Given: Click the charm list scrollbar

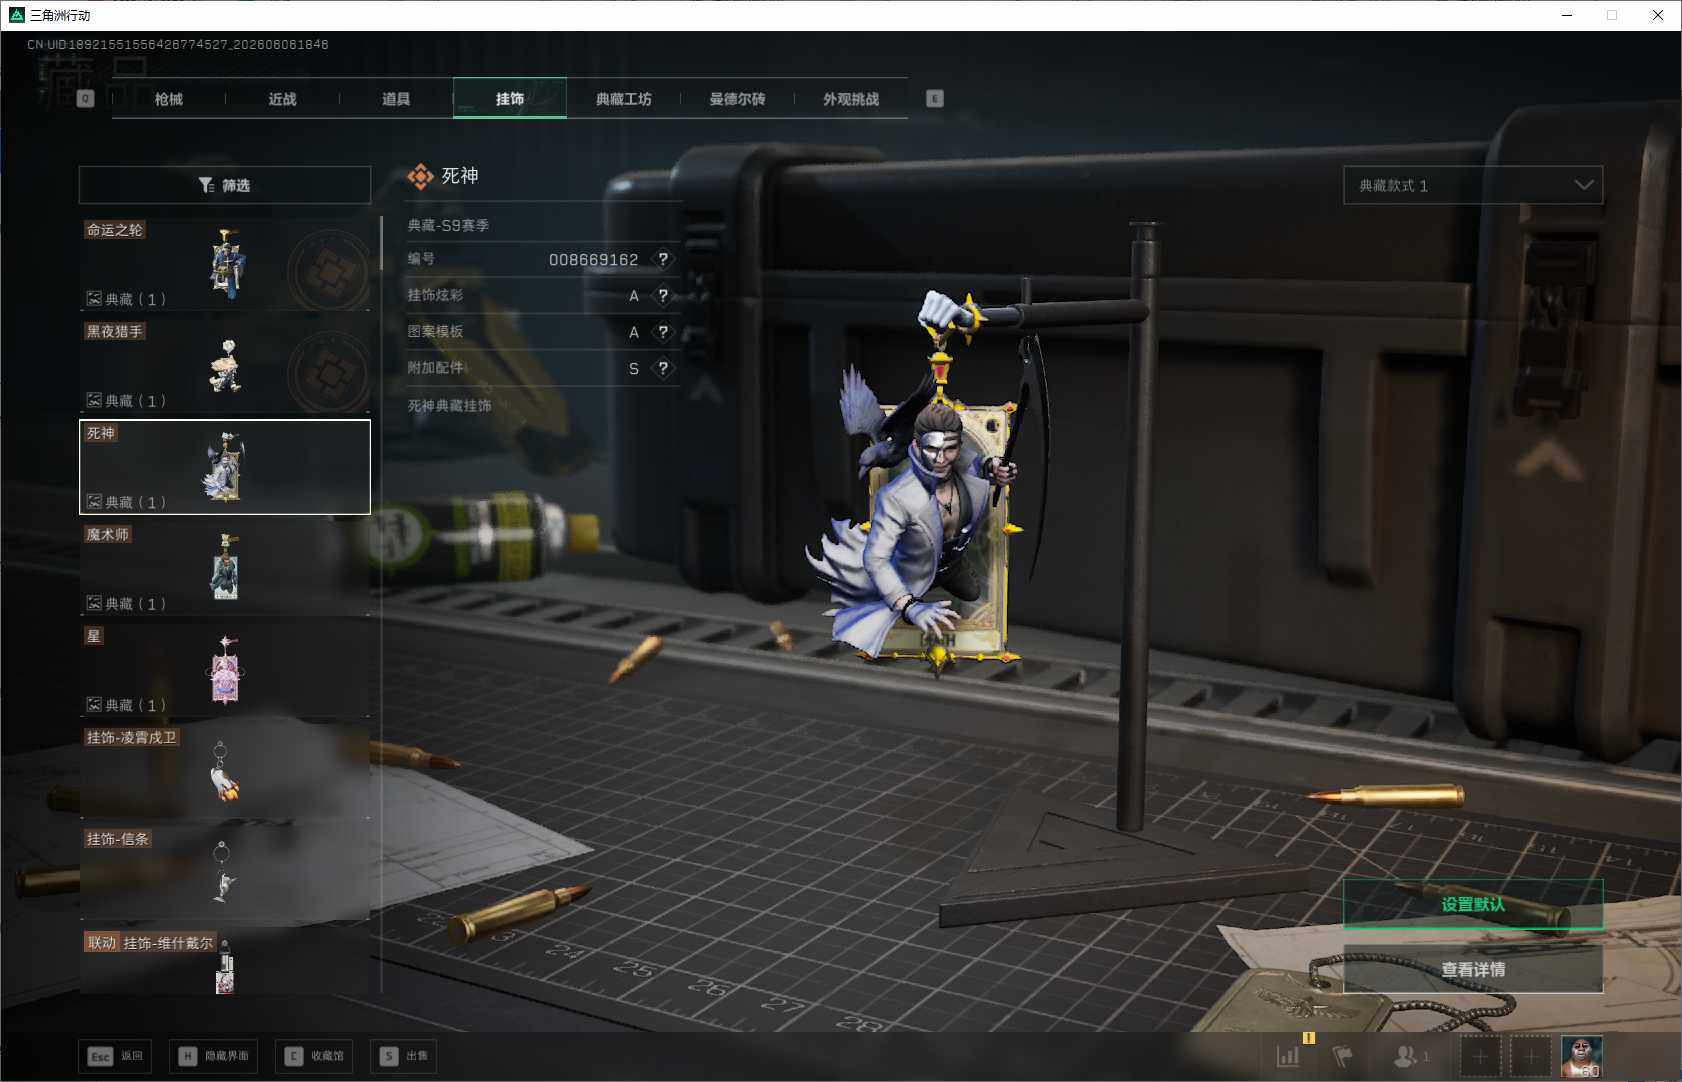Looking at the screenshot, I should coord(381,244).
